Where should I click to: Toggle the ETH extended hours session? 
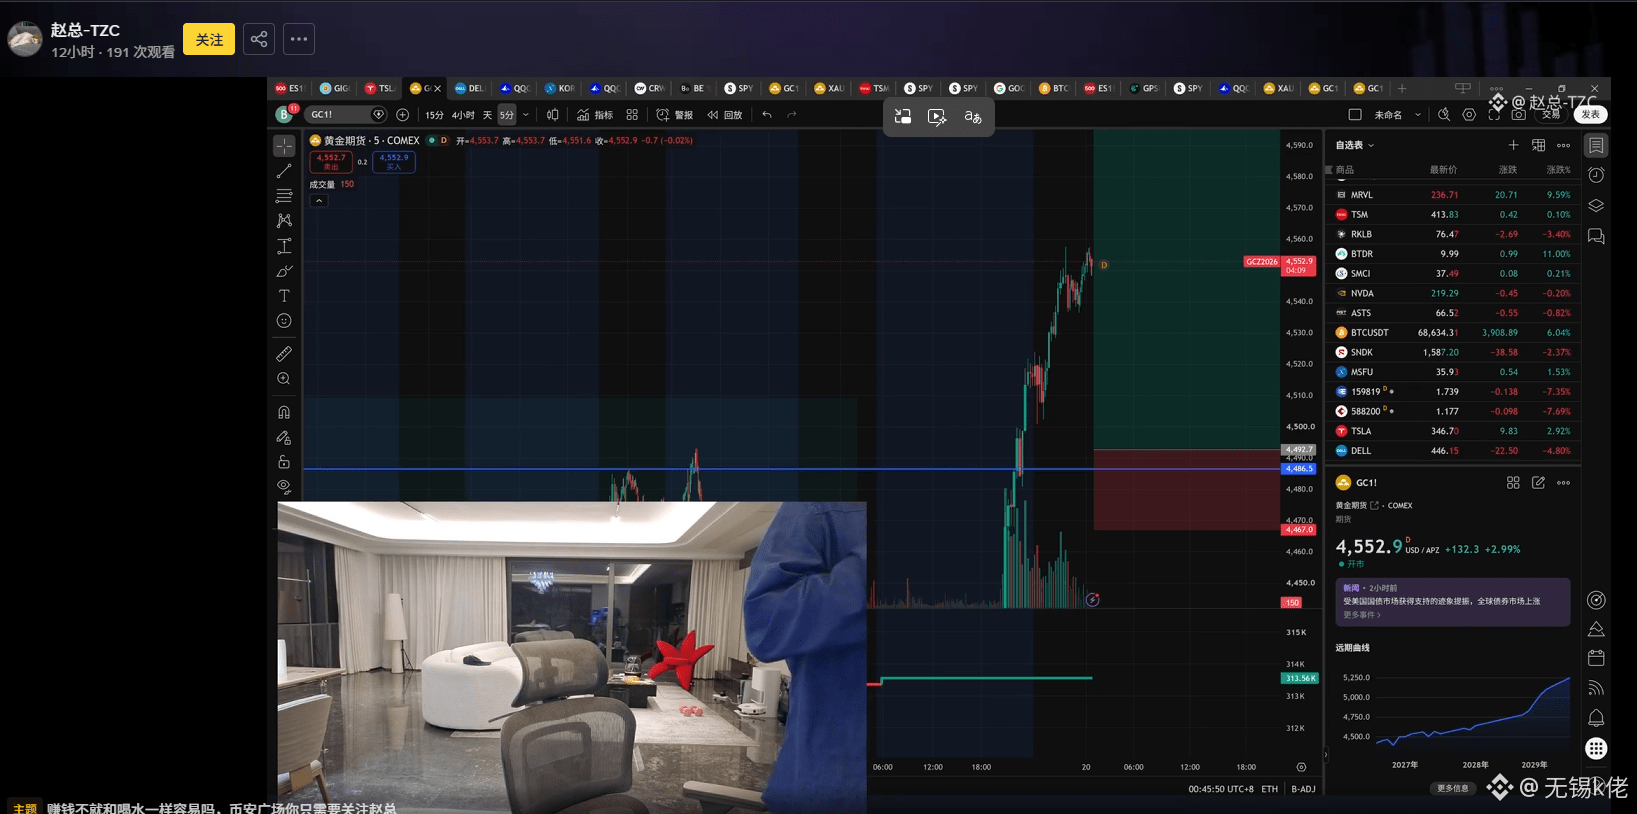(1270, 789)
